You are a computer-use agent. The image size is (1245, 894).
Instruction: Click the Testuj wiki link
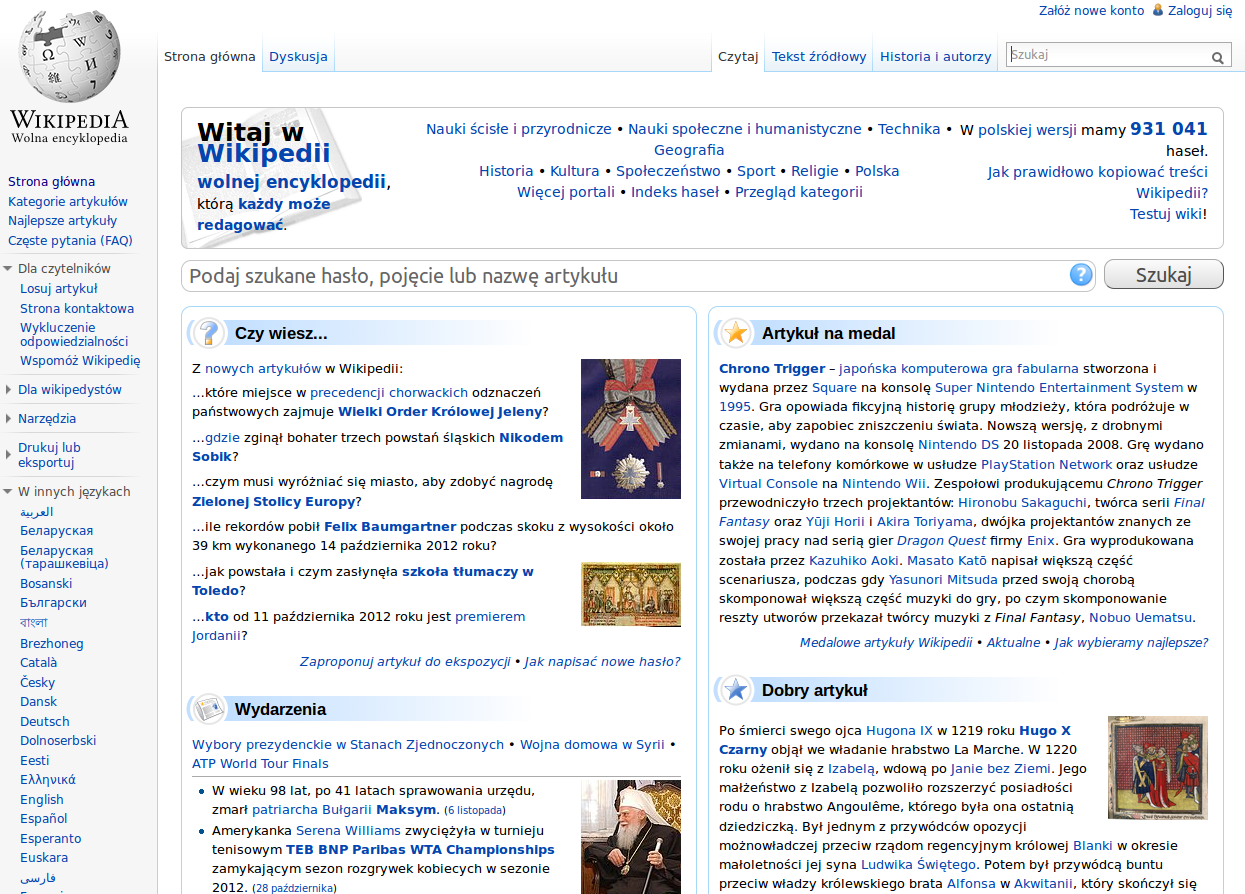(x=1166, y=213)
